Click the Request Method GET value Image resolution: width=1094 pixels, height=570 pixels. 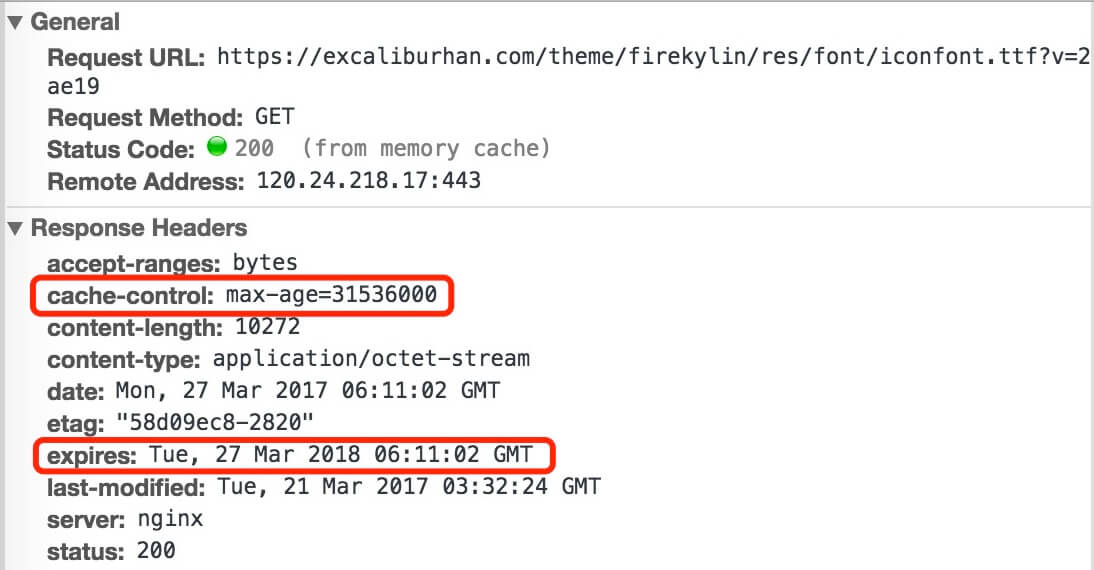(275, 117)
